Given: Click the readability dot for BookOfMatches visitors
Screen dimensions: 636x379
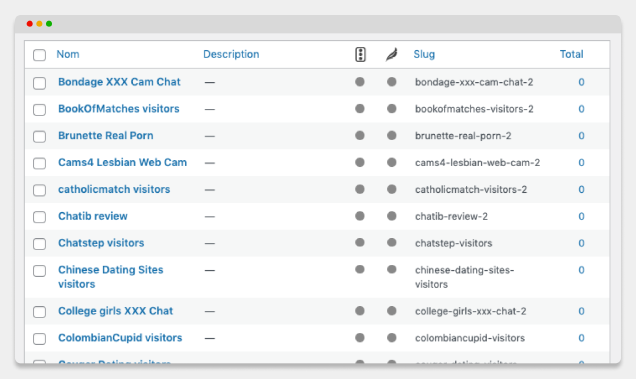Looking at the screenshot, I should click(x=391, y=109).
